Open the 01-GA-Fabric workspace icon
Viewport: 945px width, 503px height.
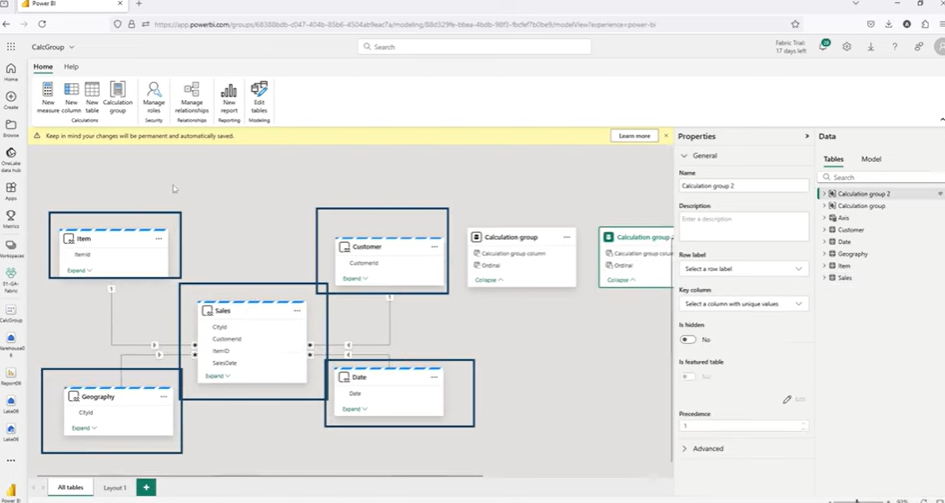point(11,280)
